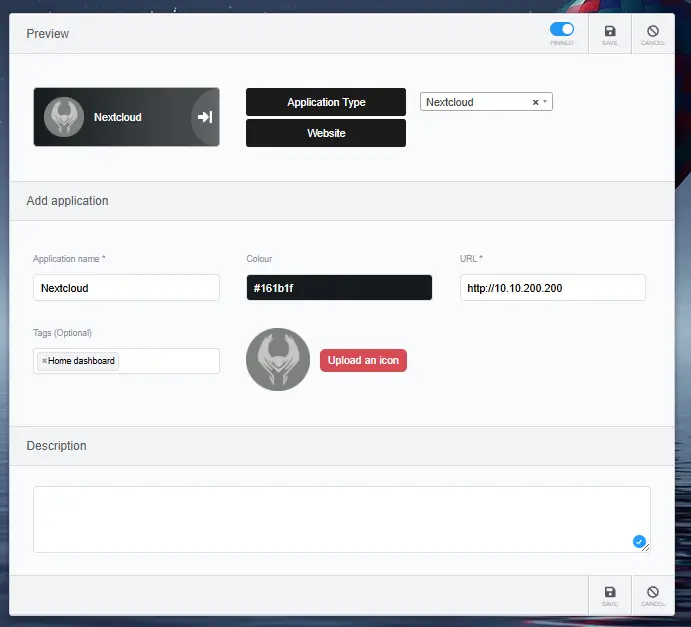Click the top Cancel icon
This screenshot has height=627, width=691.
coord(653,31)
